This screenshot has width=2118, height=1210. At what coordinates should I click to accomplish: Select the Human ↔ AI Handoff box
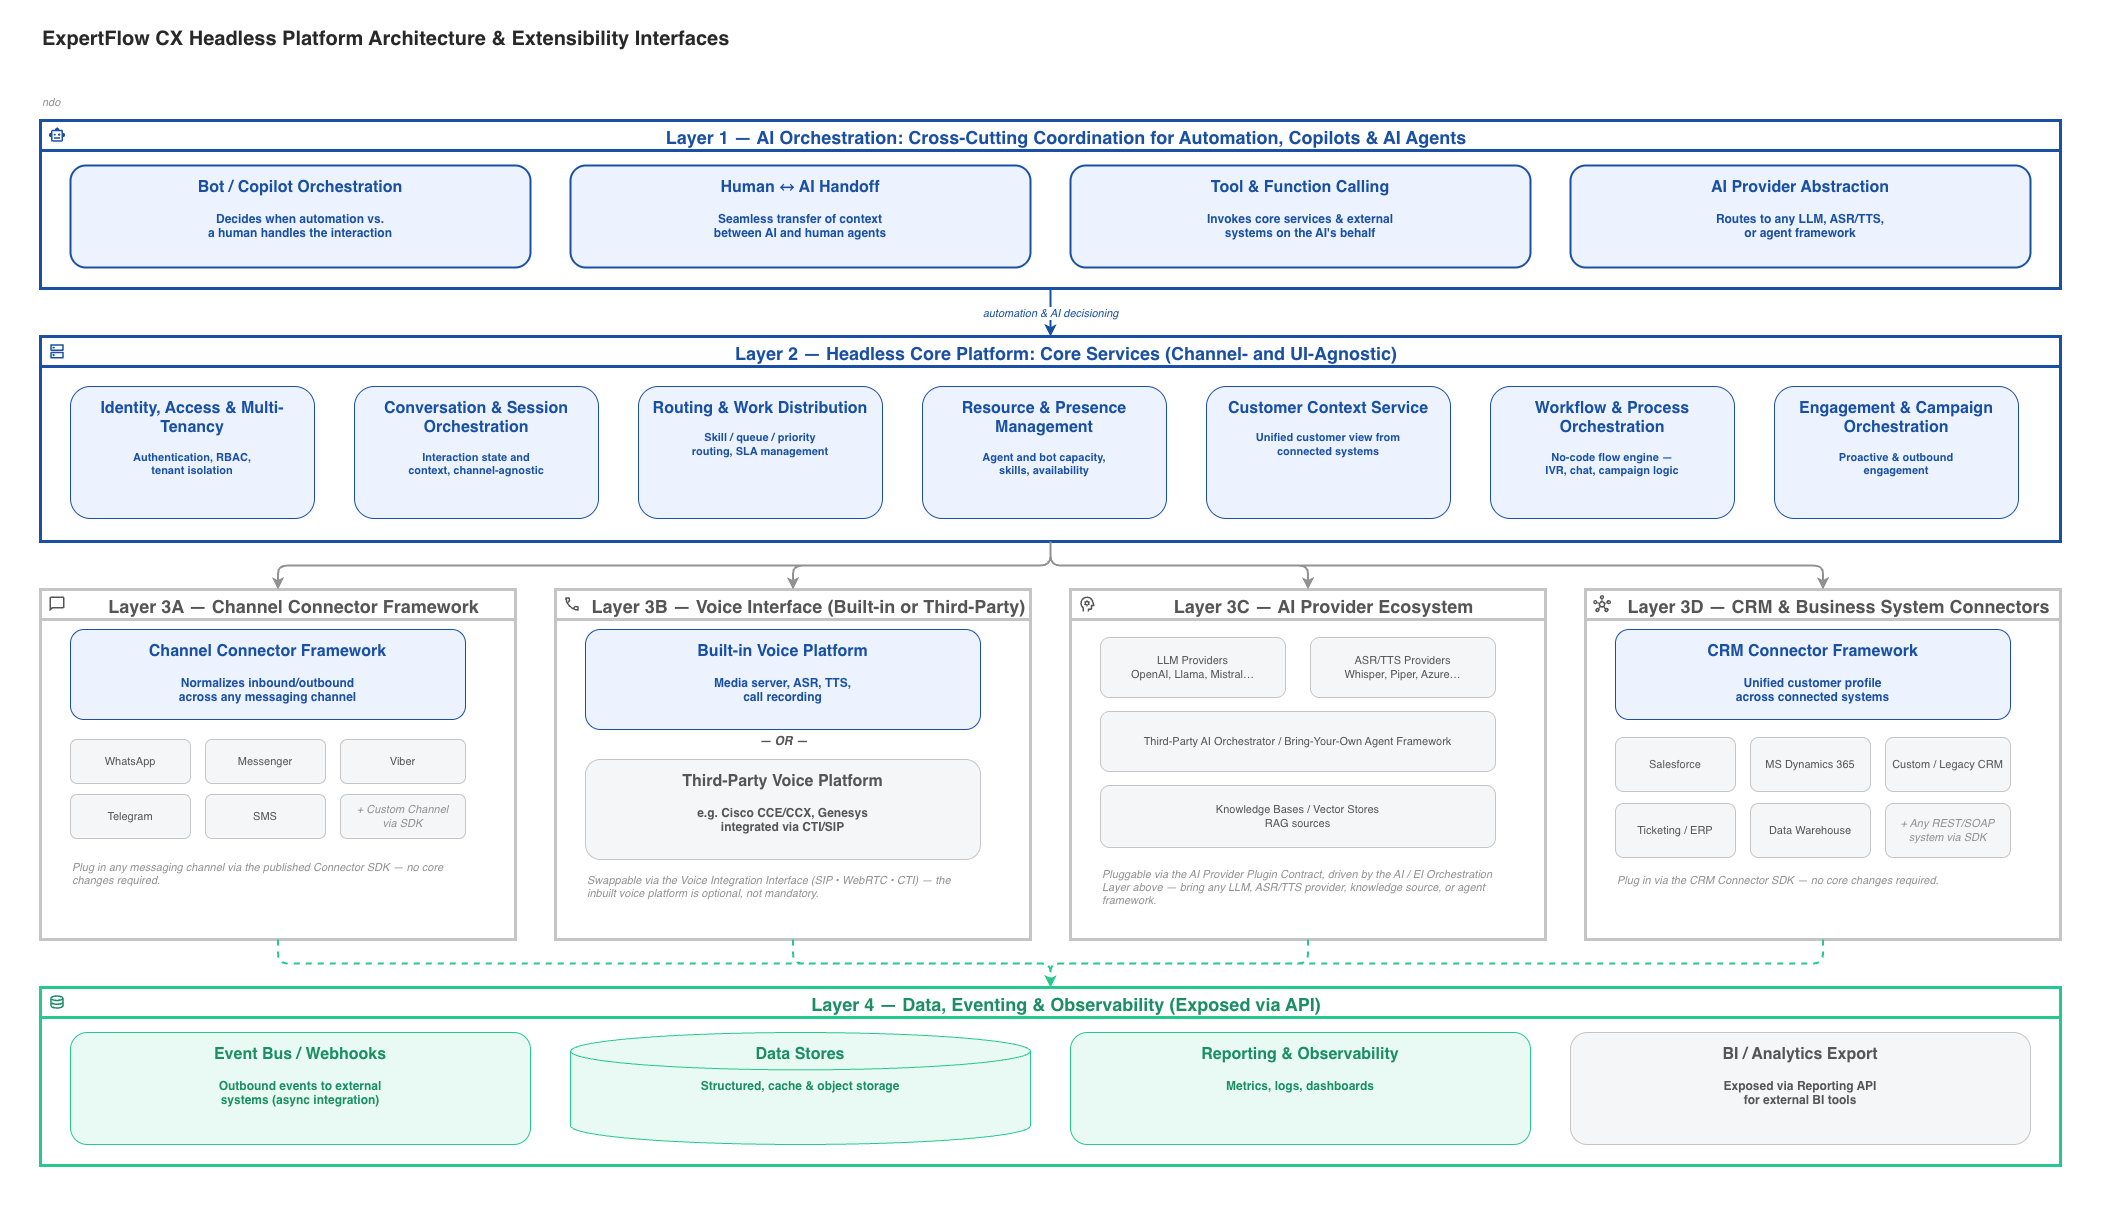pos(800,216)
